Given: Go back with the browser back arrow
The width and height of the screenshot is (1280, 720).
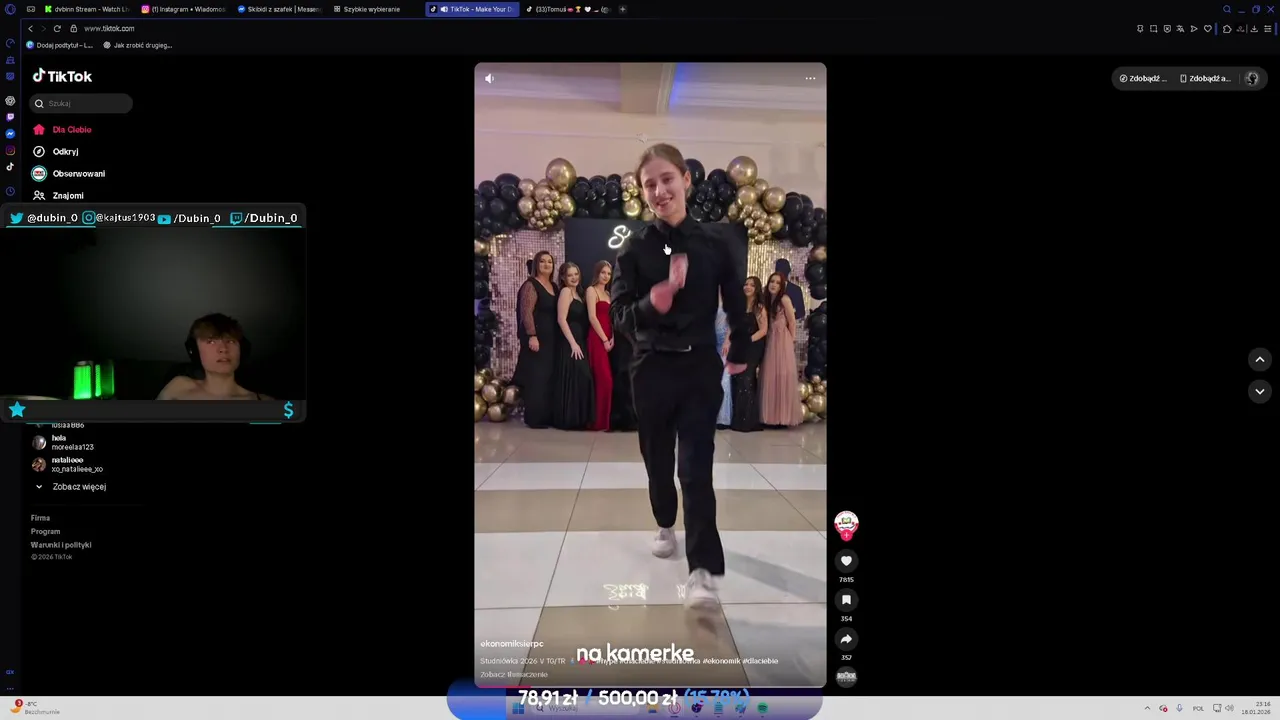Looking at the screenshot, I should point(30,28).
